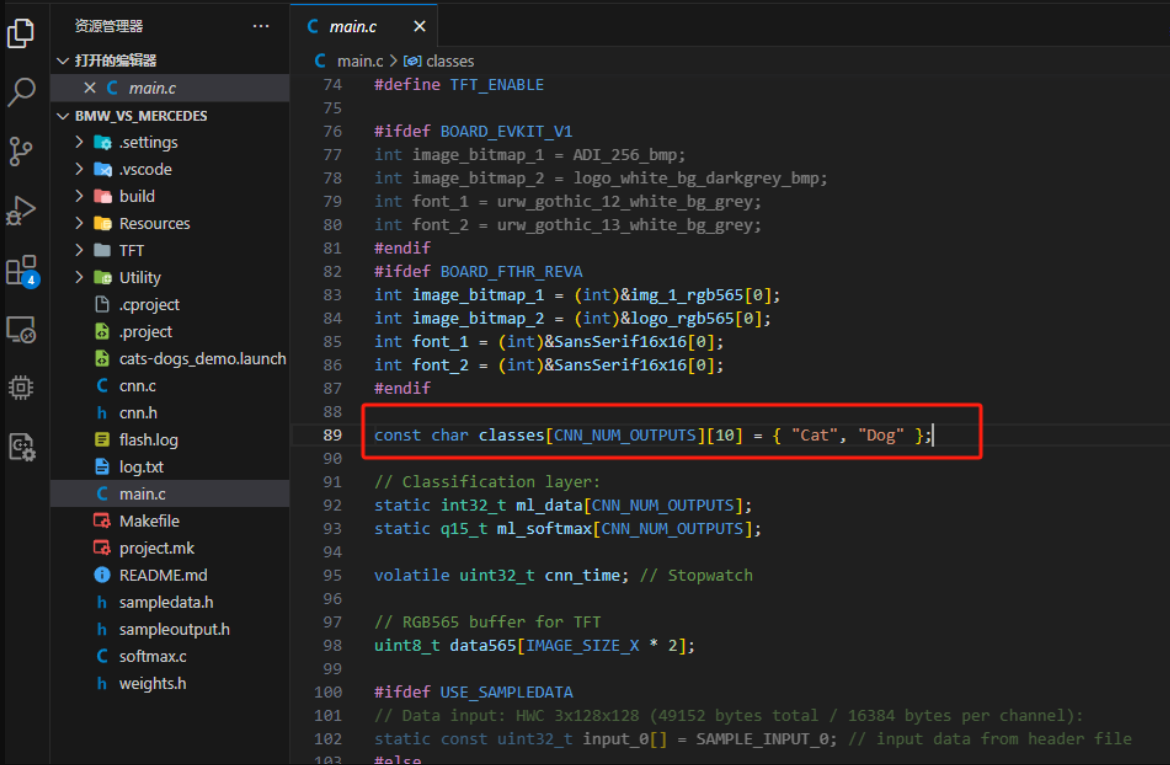This screenshot has width=1170, height=765.
Task: Click BOARD_FTHR_REVA on line 82
Action: 511,272
